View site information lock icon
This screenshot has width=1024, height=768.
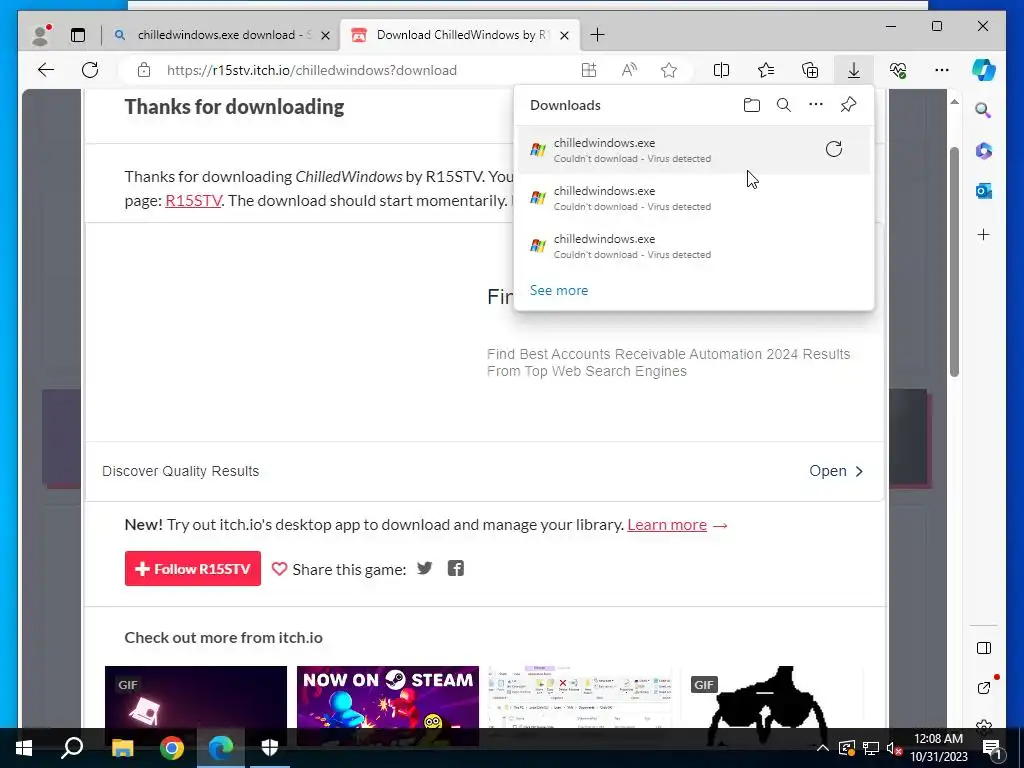[x=144, y=70]
